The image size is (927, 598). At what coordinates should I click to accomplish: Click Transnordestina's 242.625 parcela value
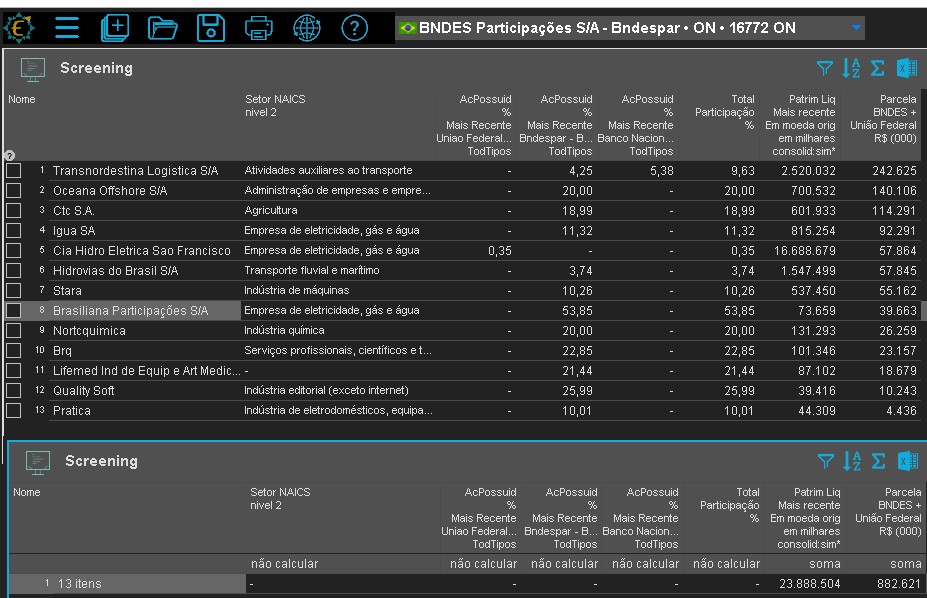894,171
